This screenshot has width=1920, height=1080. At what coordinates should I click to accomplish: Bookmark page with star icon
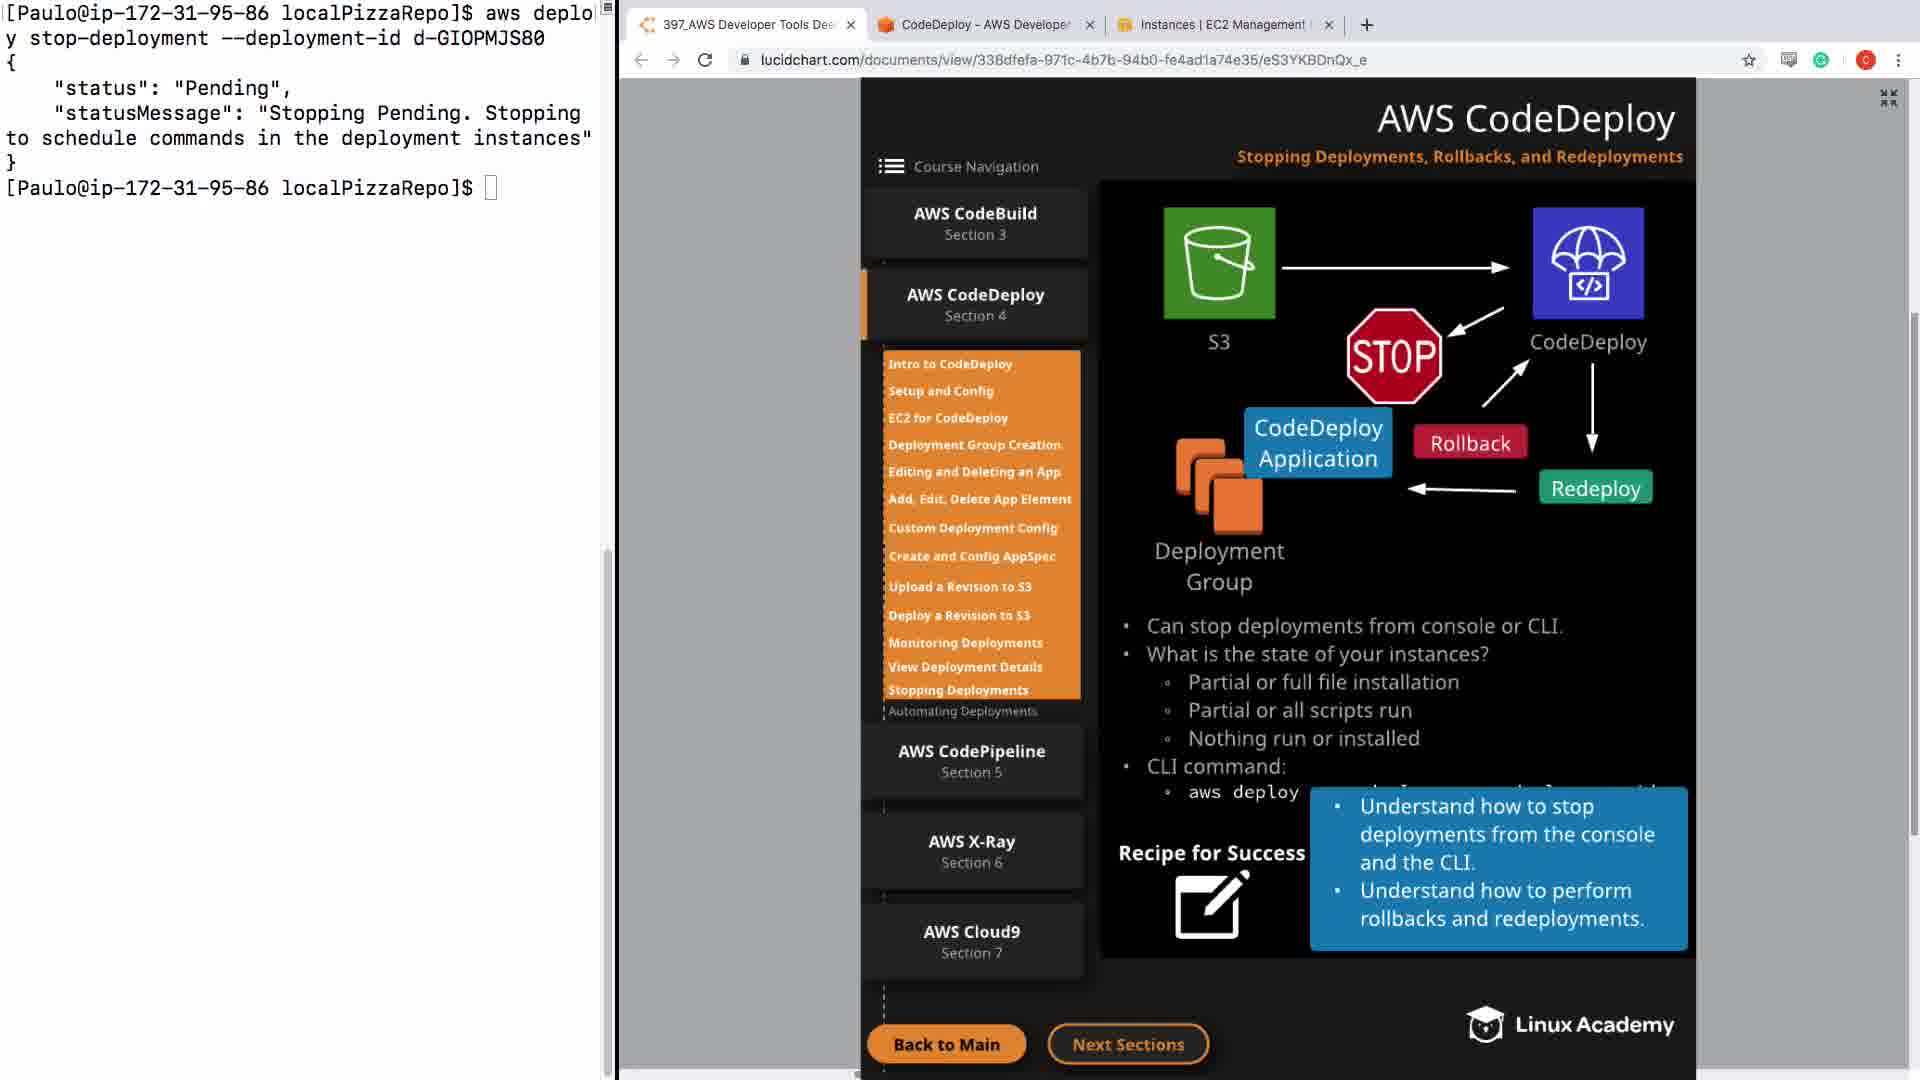[x=1748, y=60]
